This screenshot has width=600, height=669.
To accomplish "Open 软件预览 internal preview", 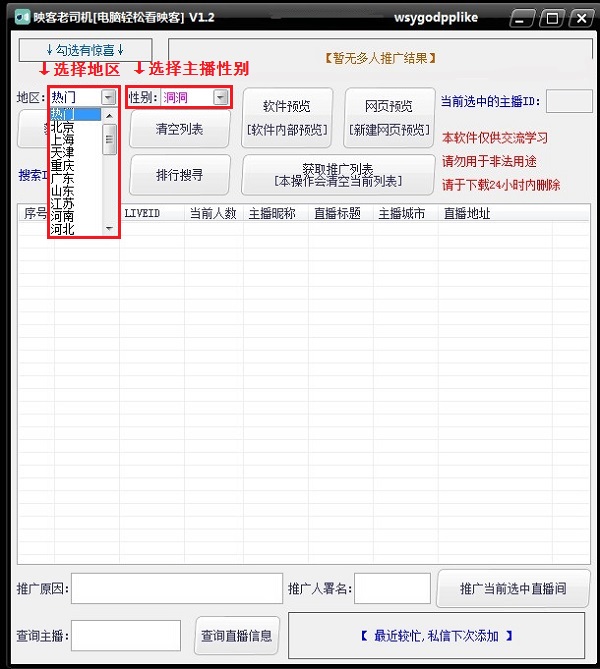I will pos(287,118).
